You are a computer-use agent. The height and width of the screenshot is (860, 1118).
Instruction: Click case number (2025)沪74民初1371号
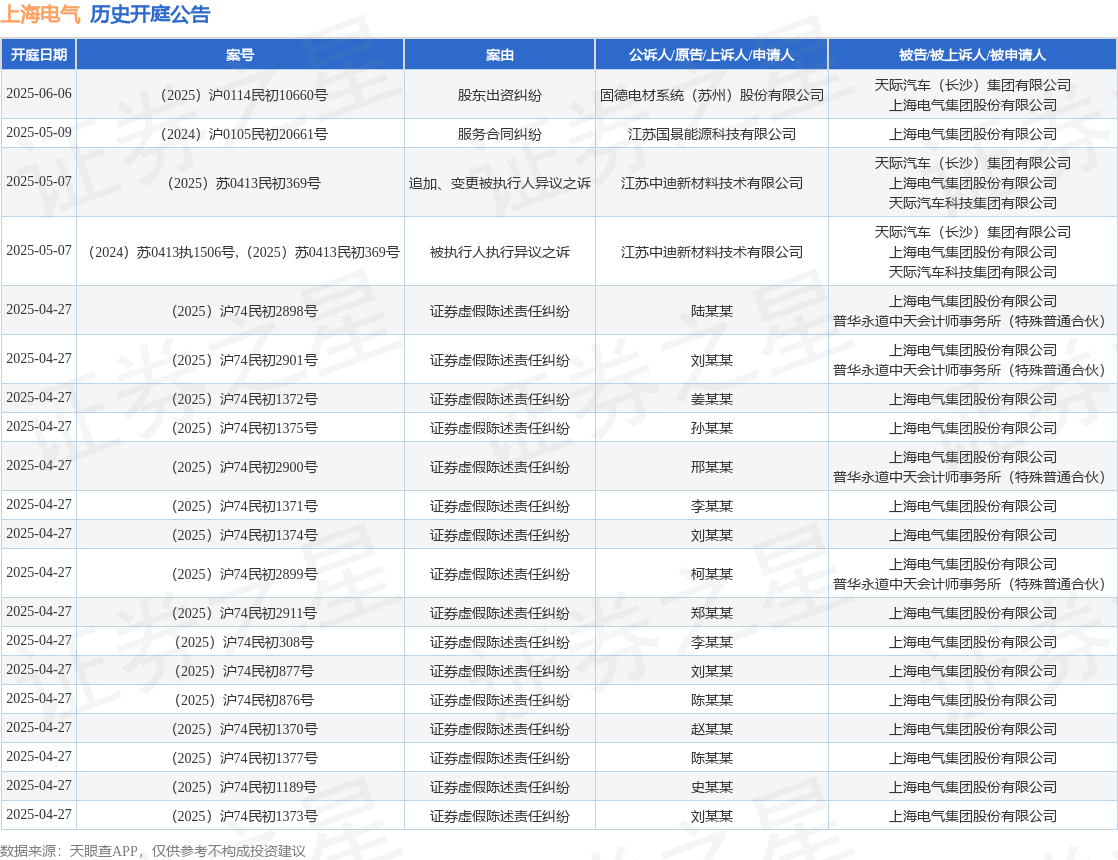point(240,506)
